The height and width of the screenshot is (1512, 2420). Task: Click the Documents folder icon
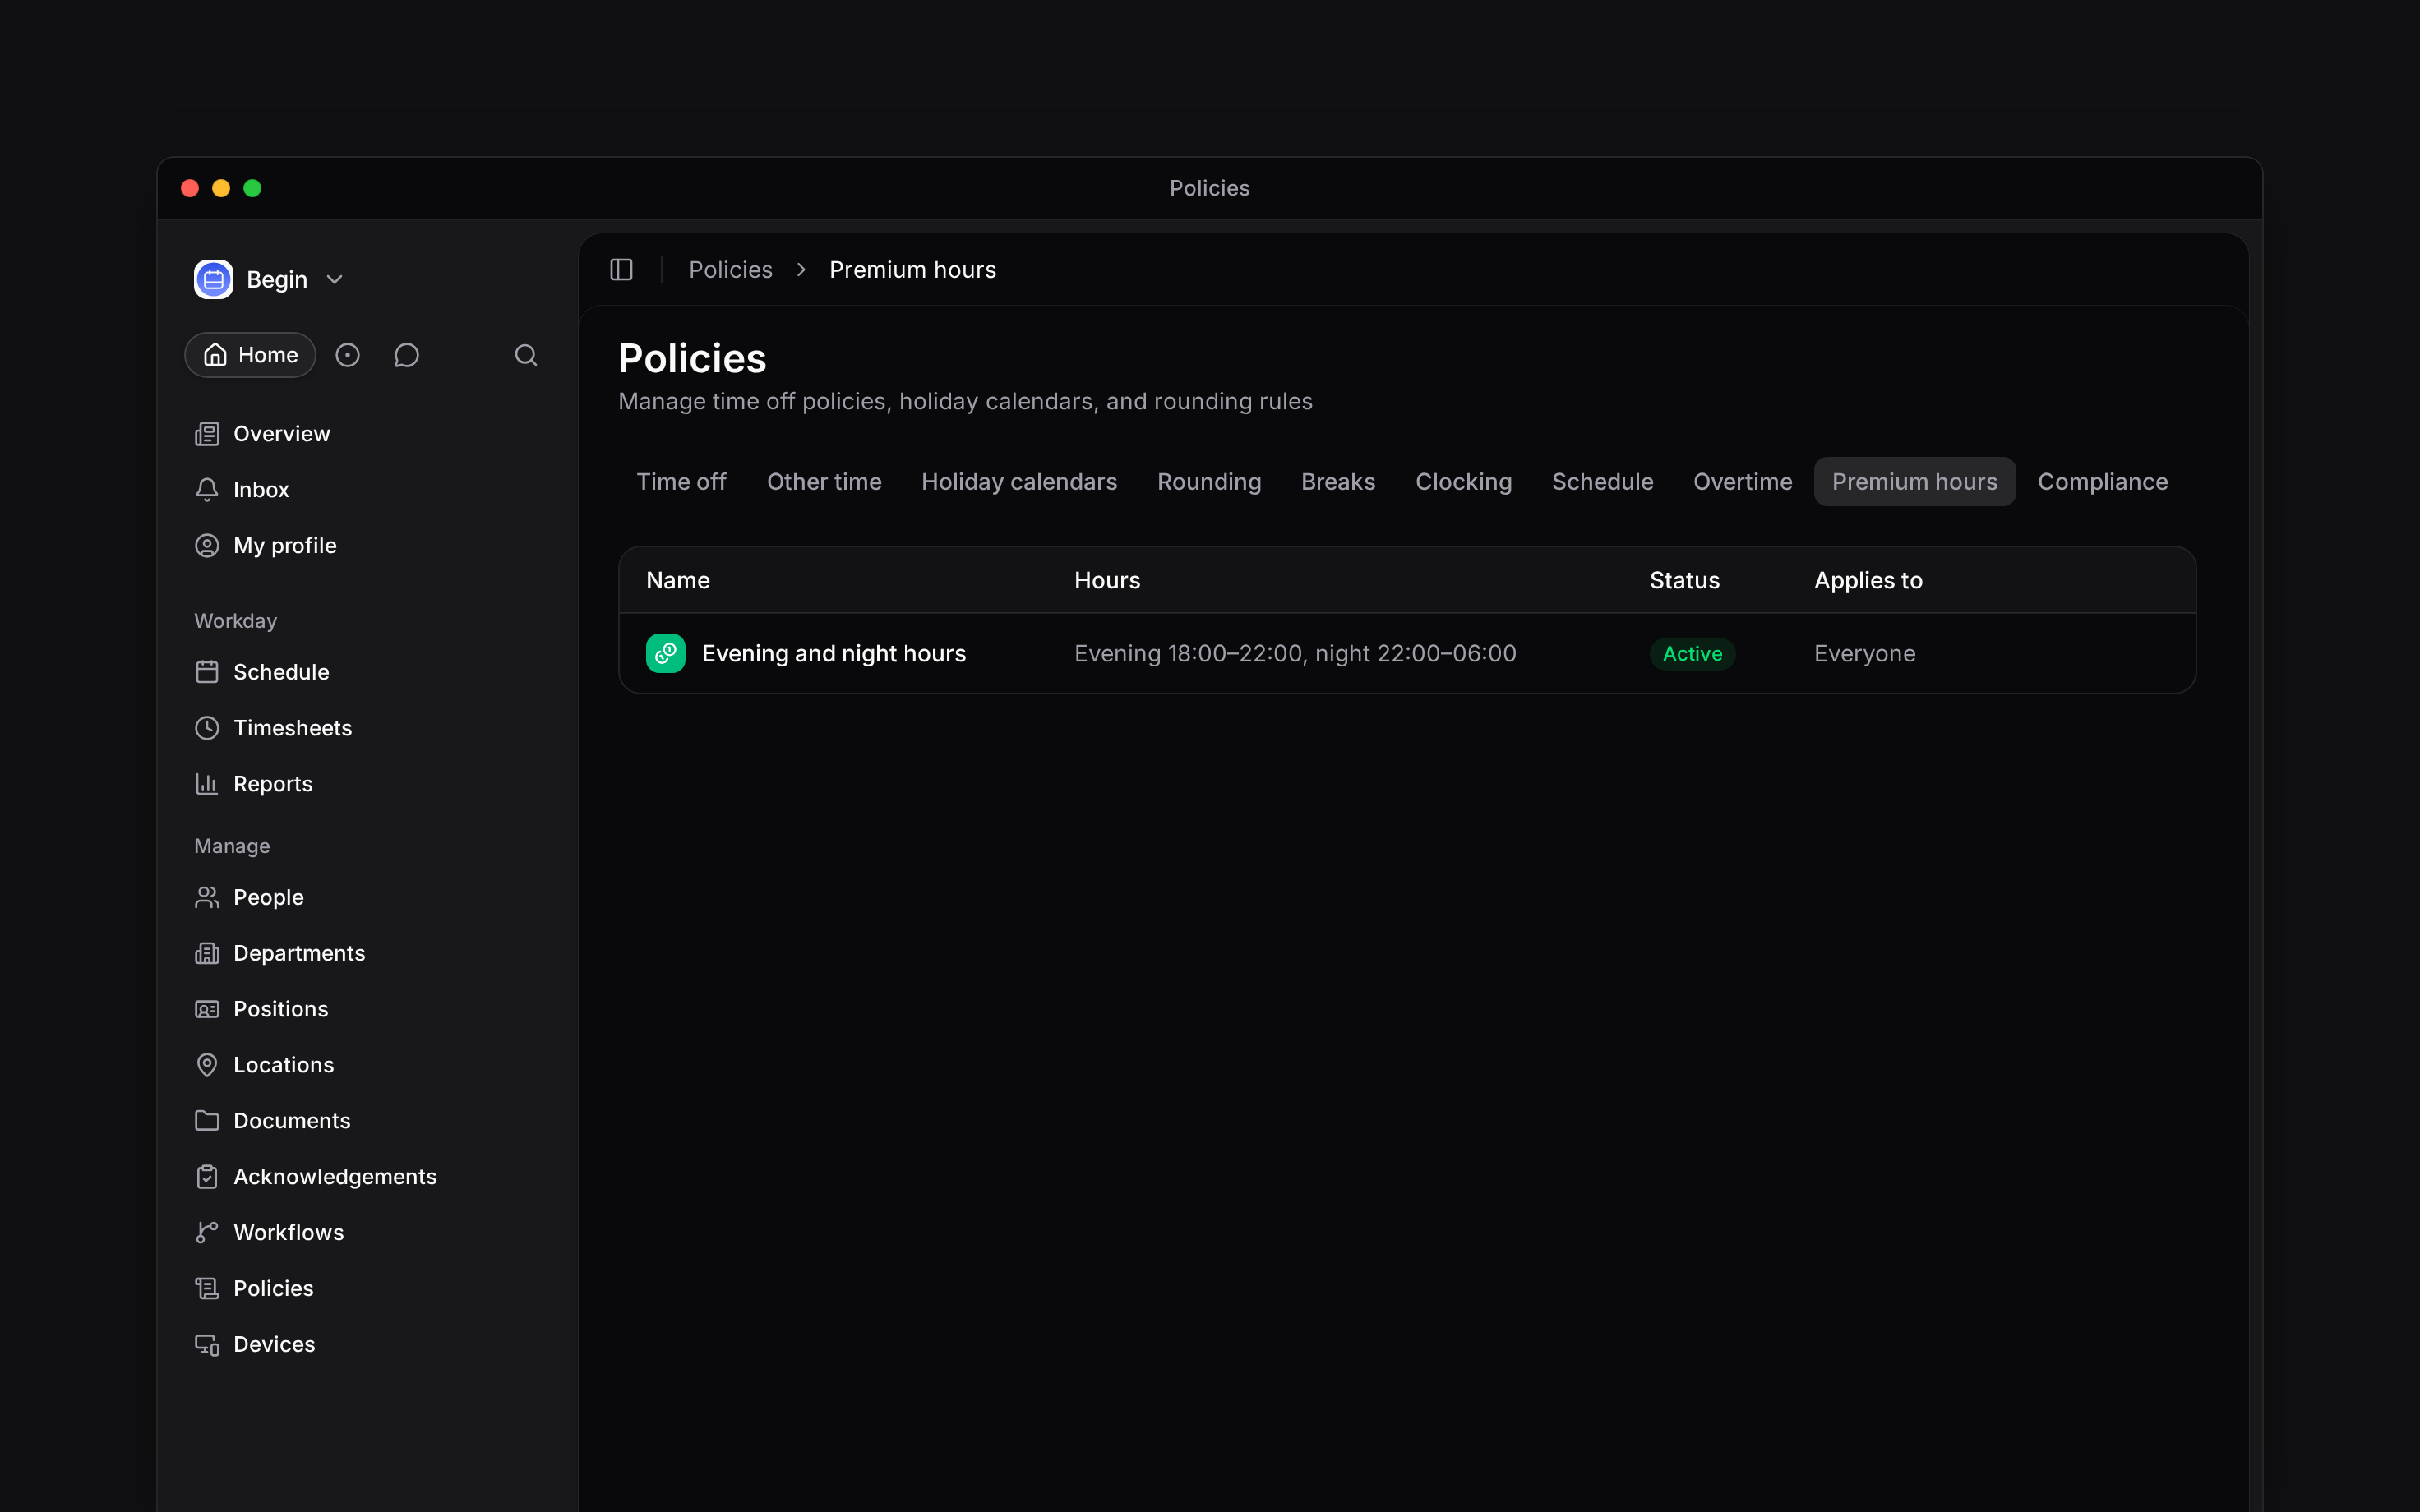pos(207,1121)
